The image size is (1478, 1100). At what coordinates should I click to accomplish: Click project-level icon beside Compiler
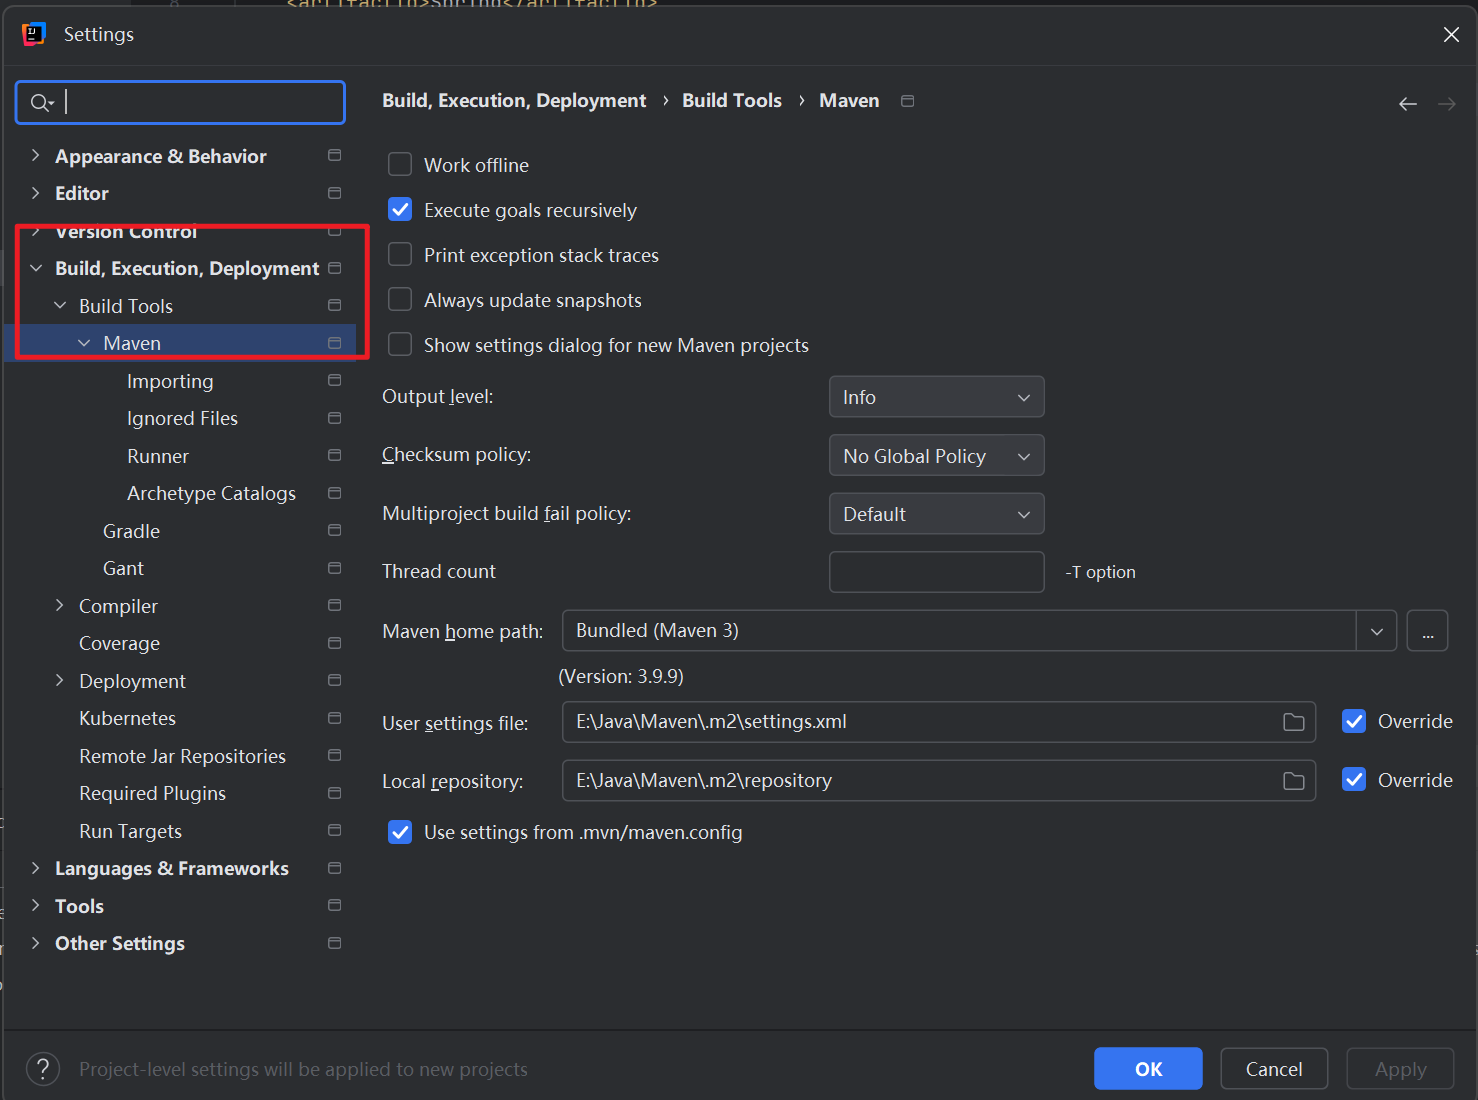pos(335,605)
